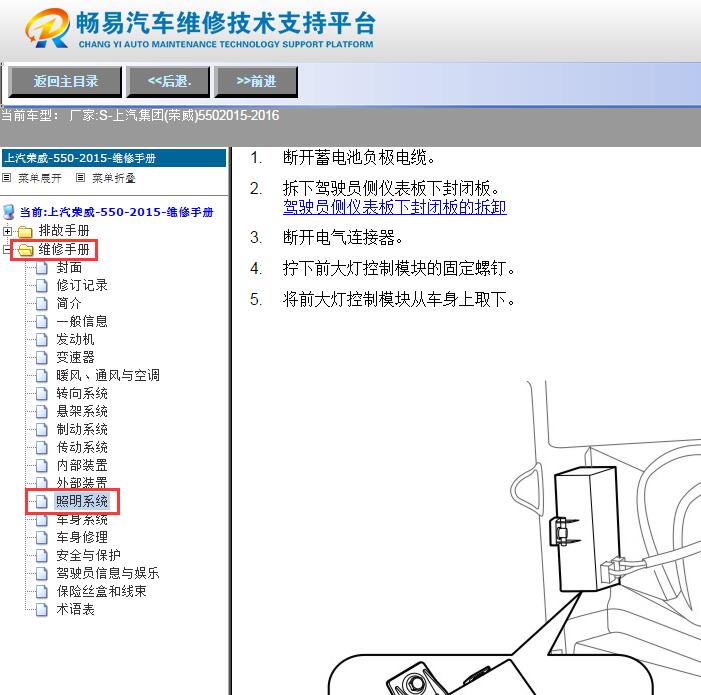Click step text 断开电气连接器

[x=343, y=237]
